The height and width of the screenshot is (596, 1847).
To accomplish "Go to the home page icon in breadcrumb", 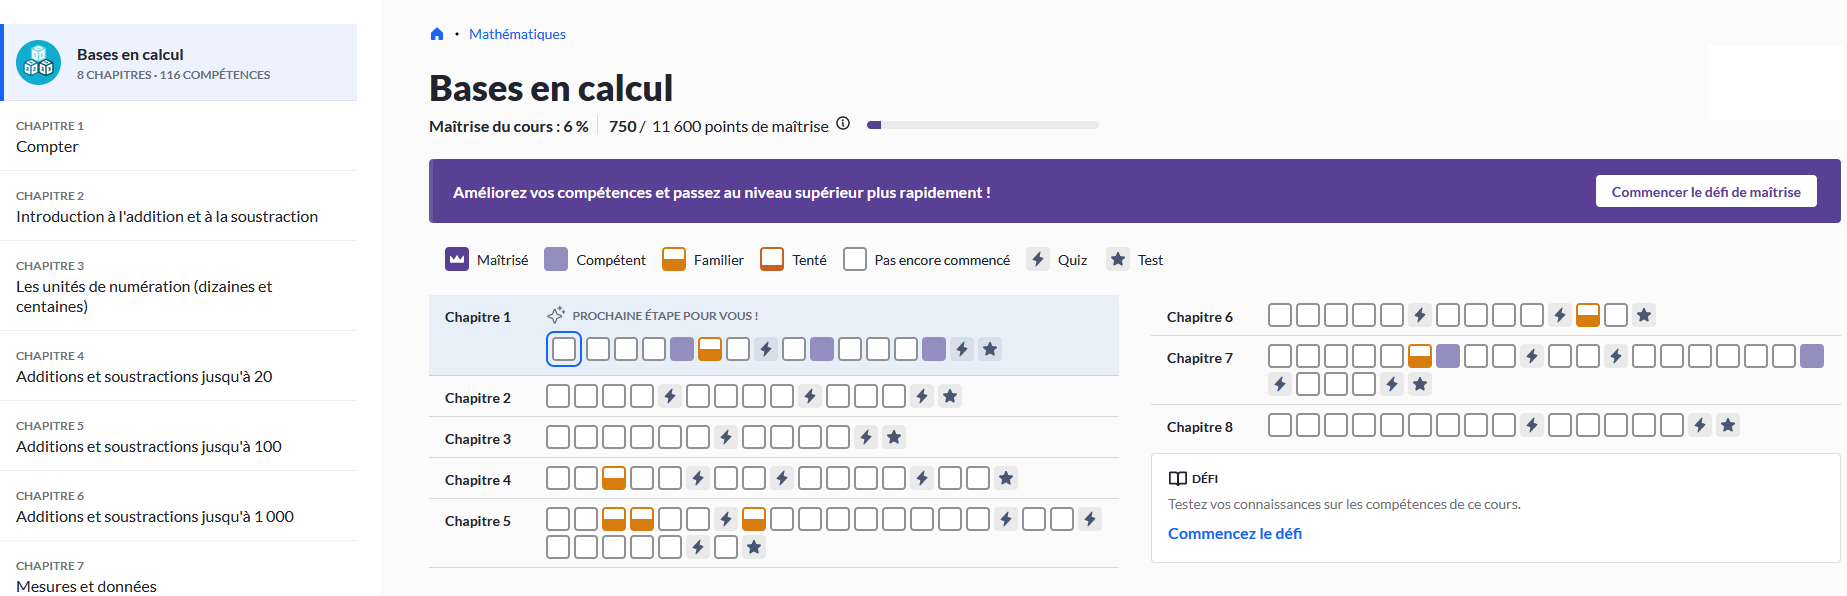I will 437,34.
